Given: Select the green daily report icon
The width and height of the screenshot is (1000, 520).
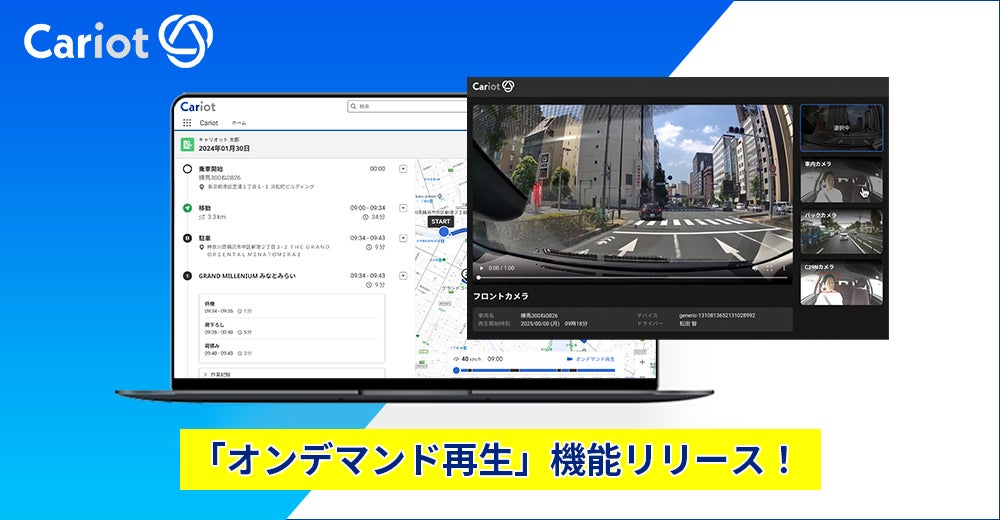Looking at the screenshot, I should coord(187,145).
